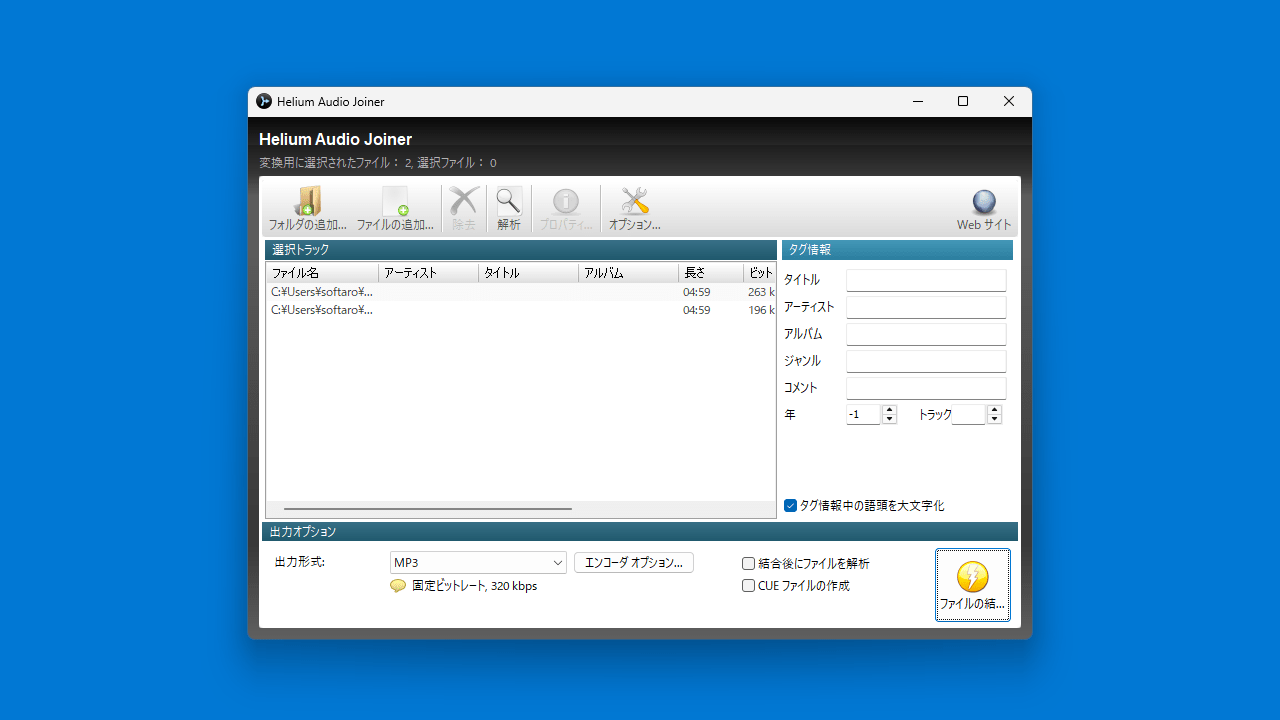The height and width of the screenshot is (720, 1280).
Task: Enable 結合後にファイルを解析 checkbox
Action: (x=748, y=564)
